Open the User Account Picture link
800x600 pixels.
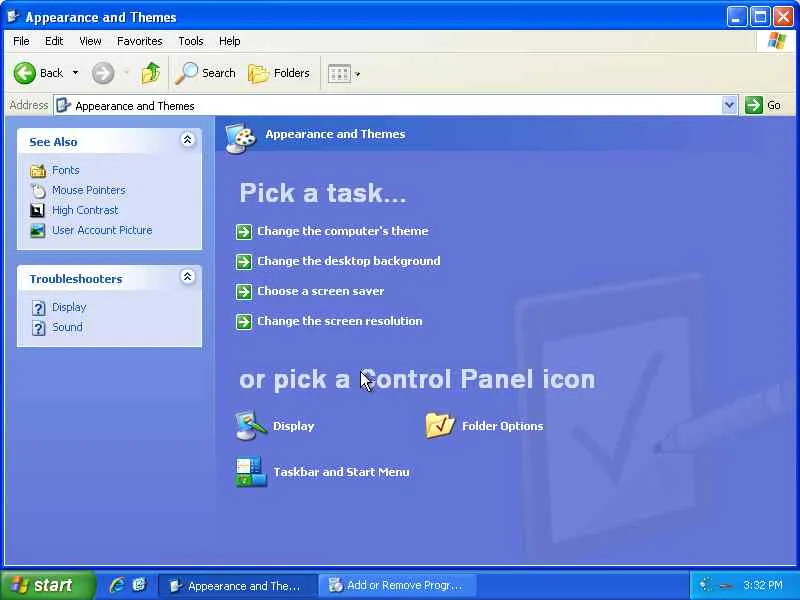(102, 230)
